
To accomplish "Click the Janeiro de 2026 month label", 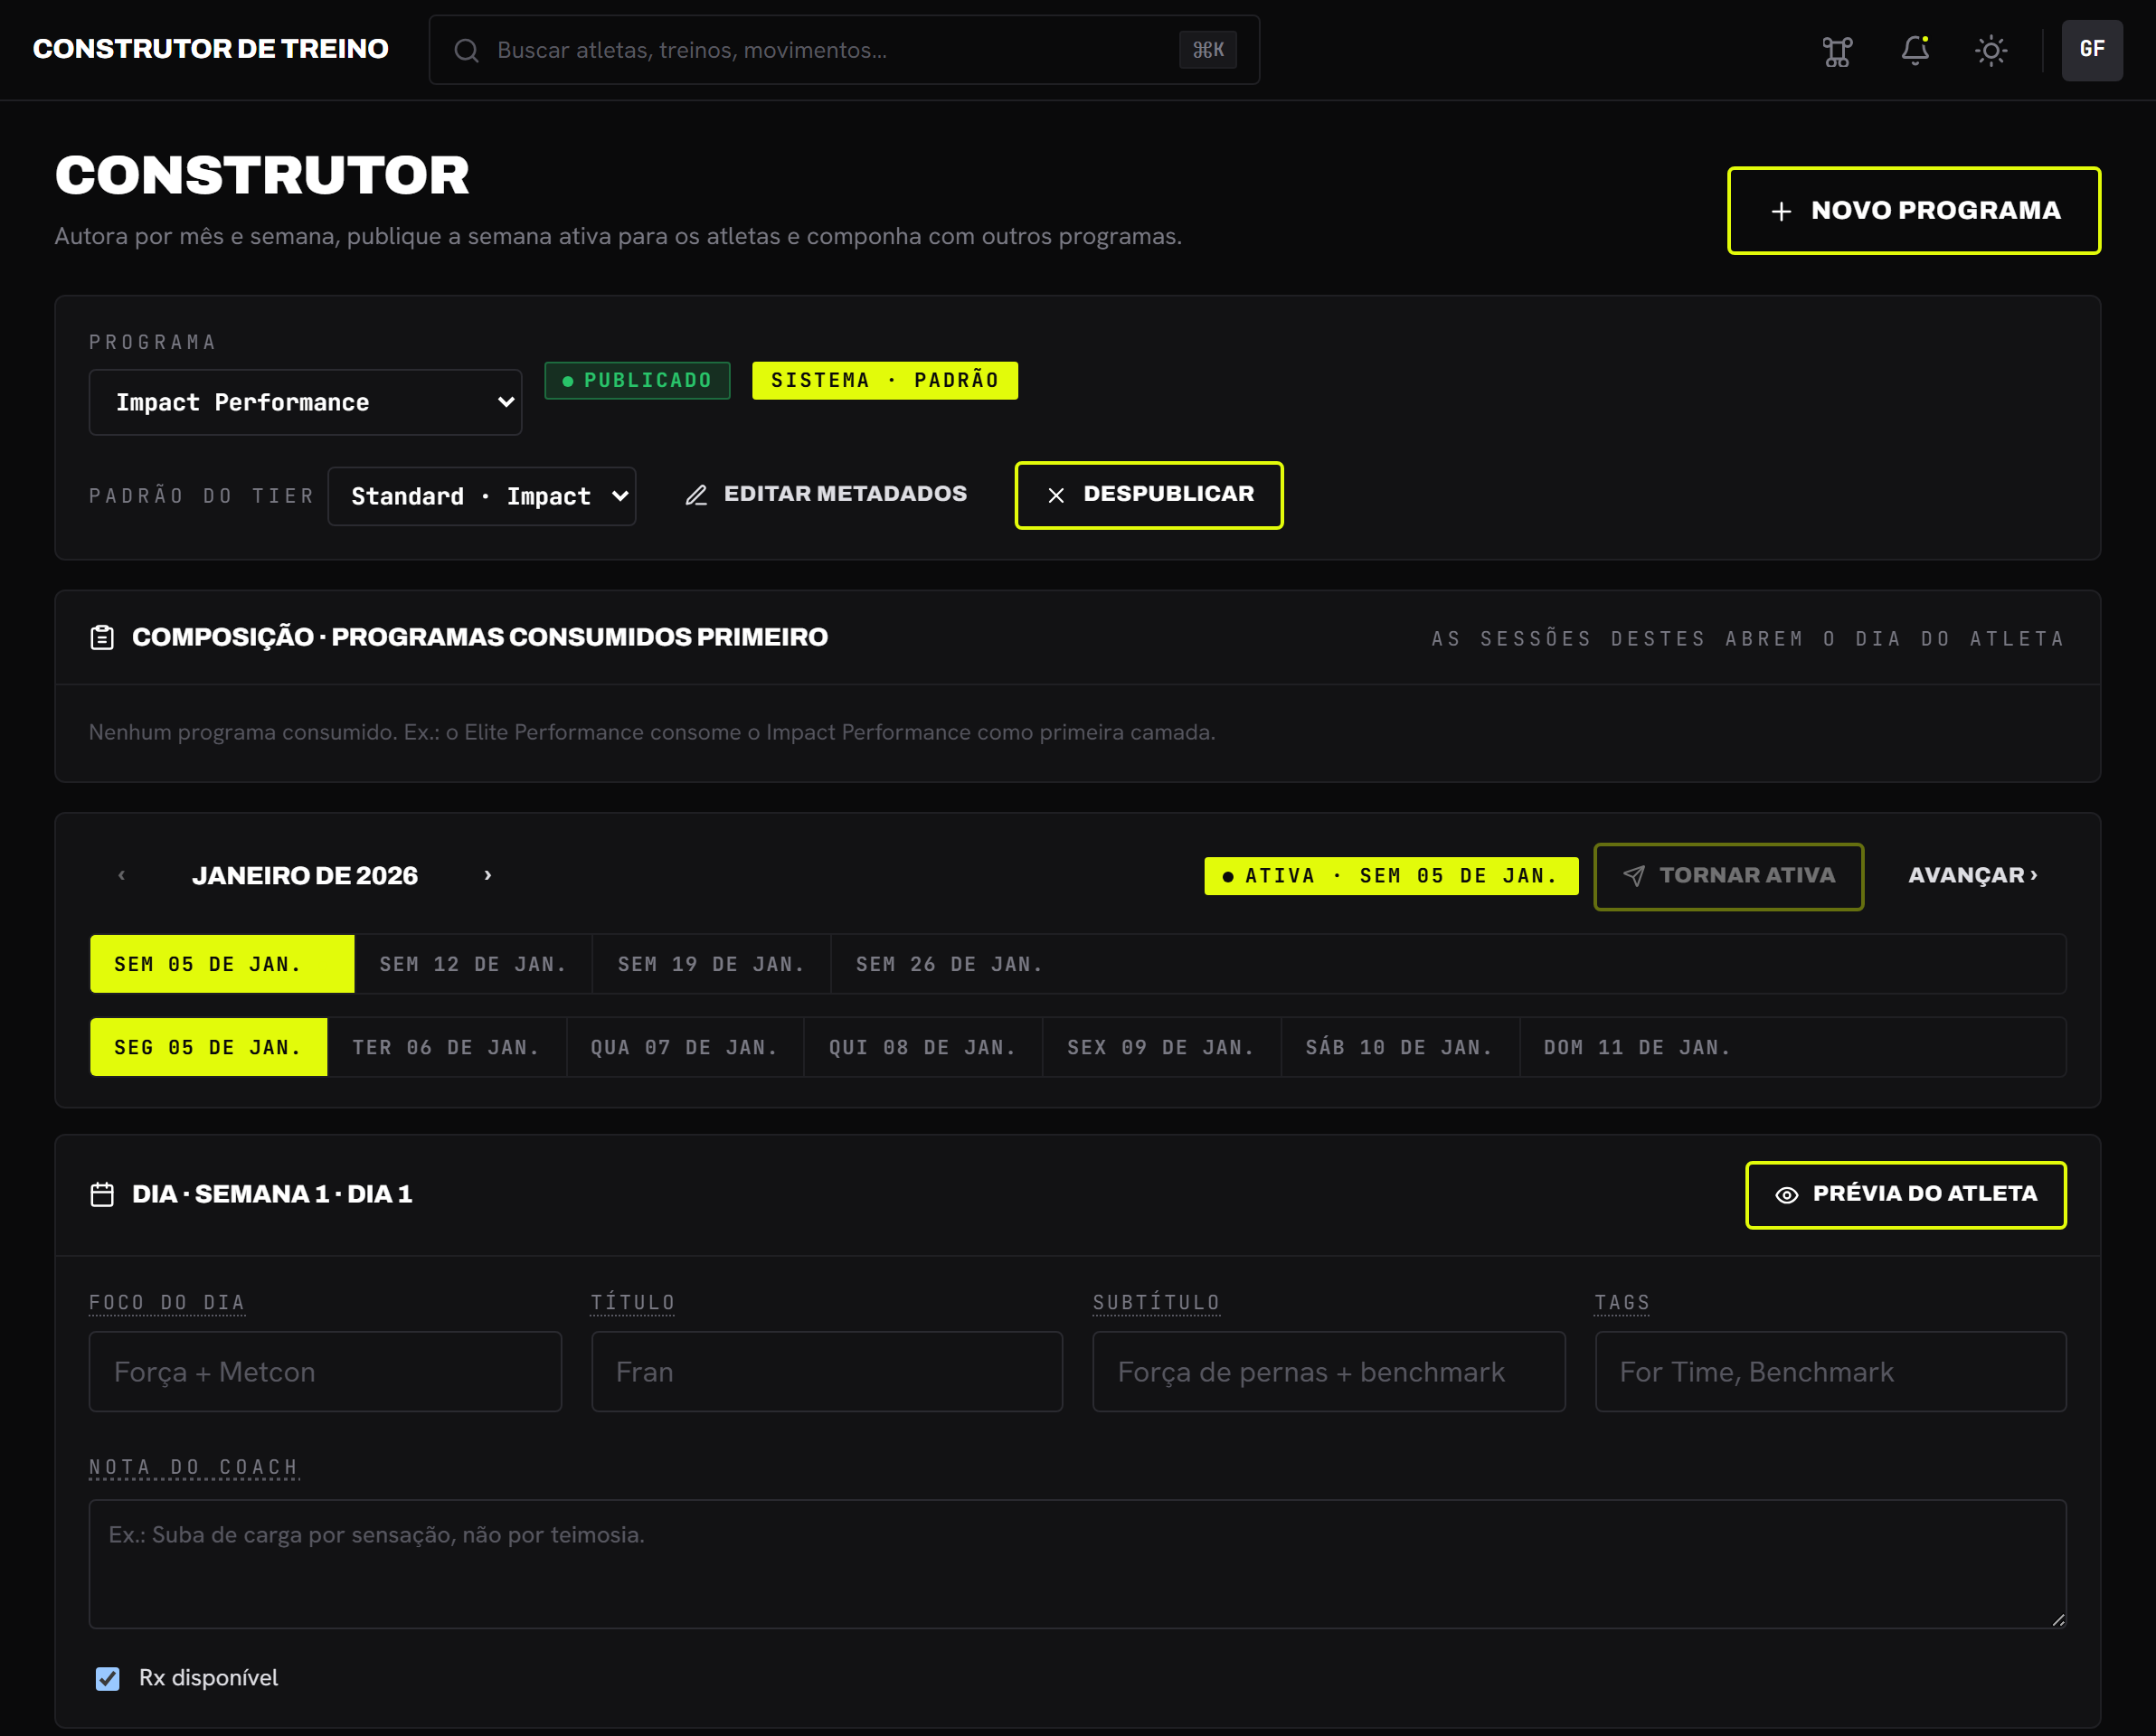I will pos(305,876).
